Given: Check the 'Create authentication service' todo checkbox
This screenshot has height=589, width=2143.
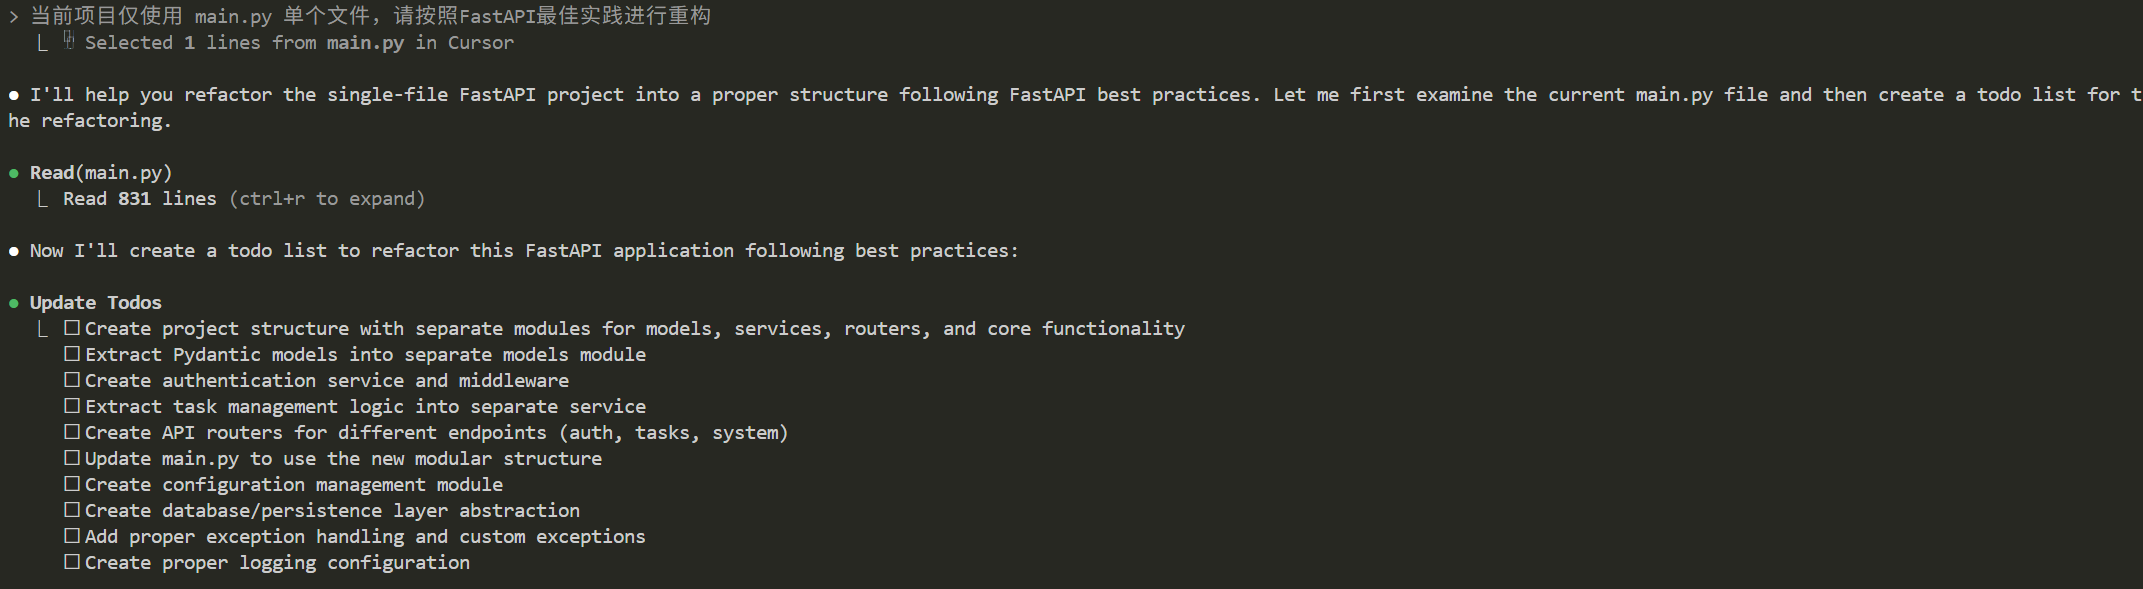Looking at the screenshot, I should pos(72,380).
